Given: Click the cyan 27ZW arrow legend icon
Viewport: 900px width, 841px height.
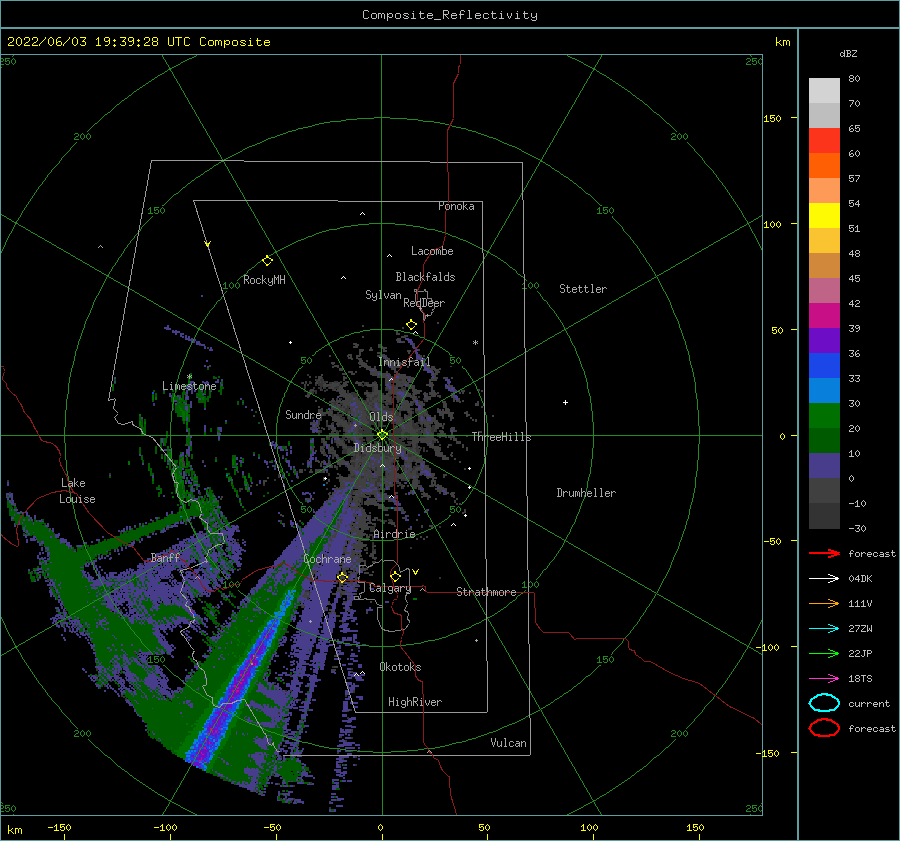Looking at the screenshot, I should coord(824,629).
